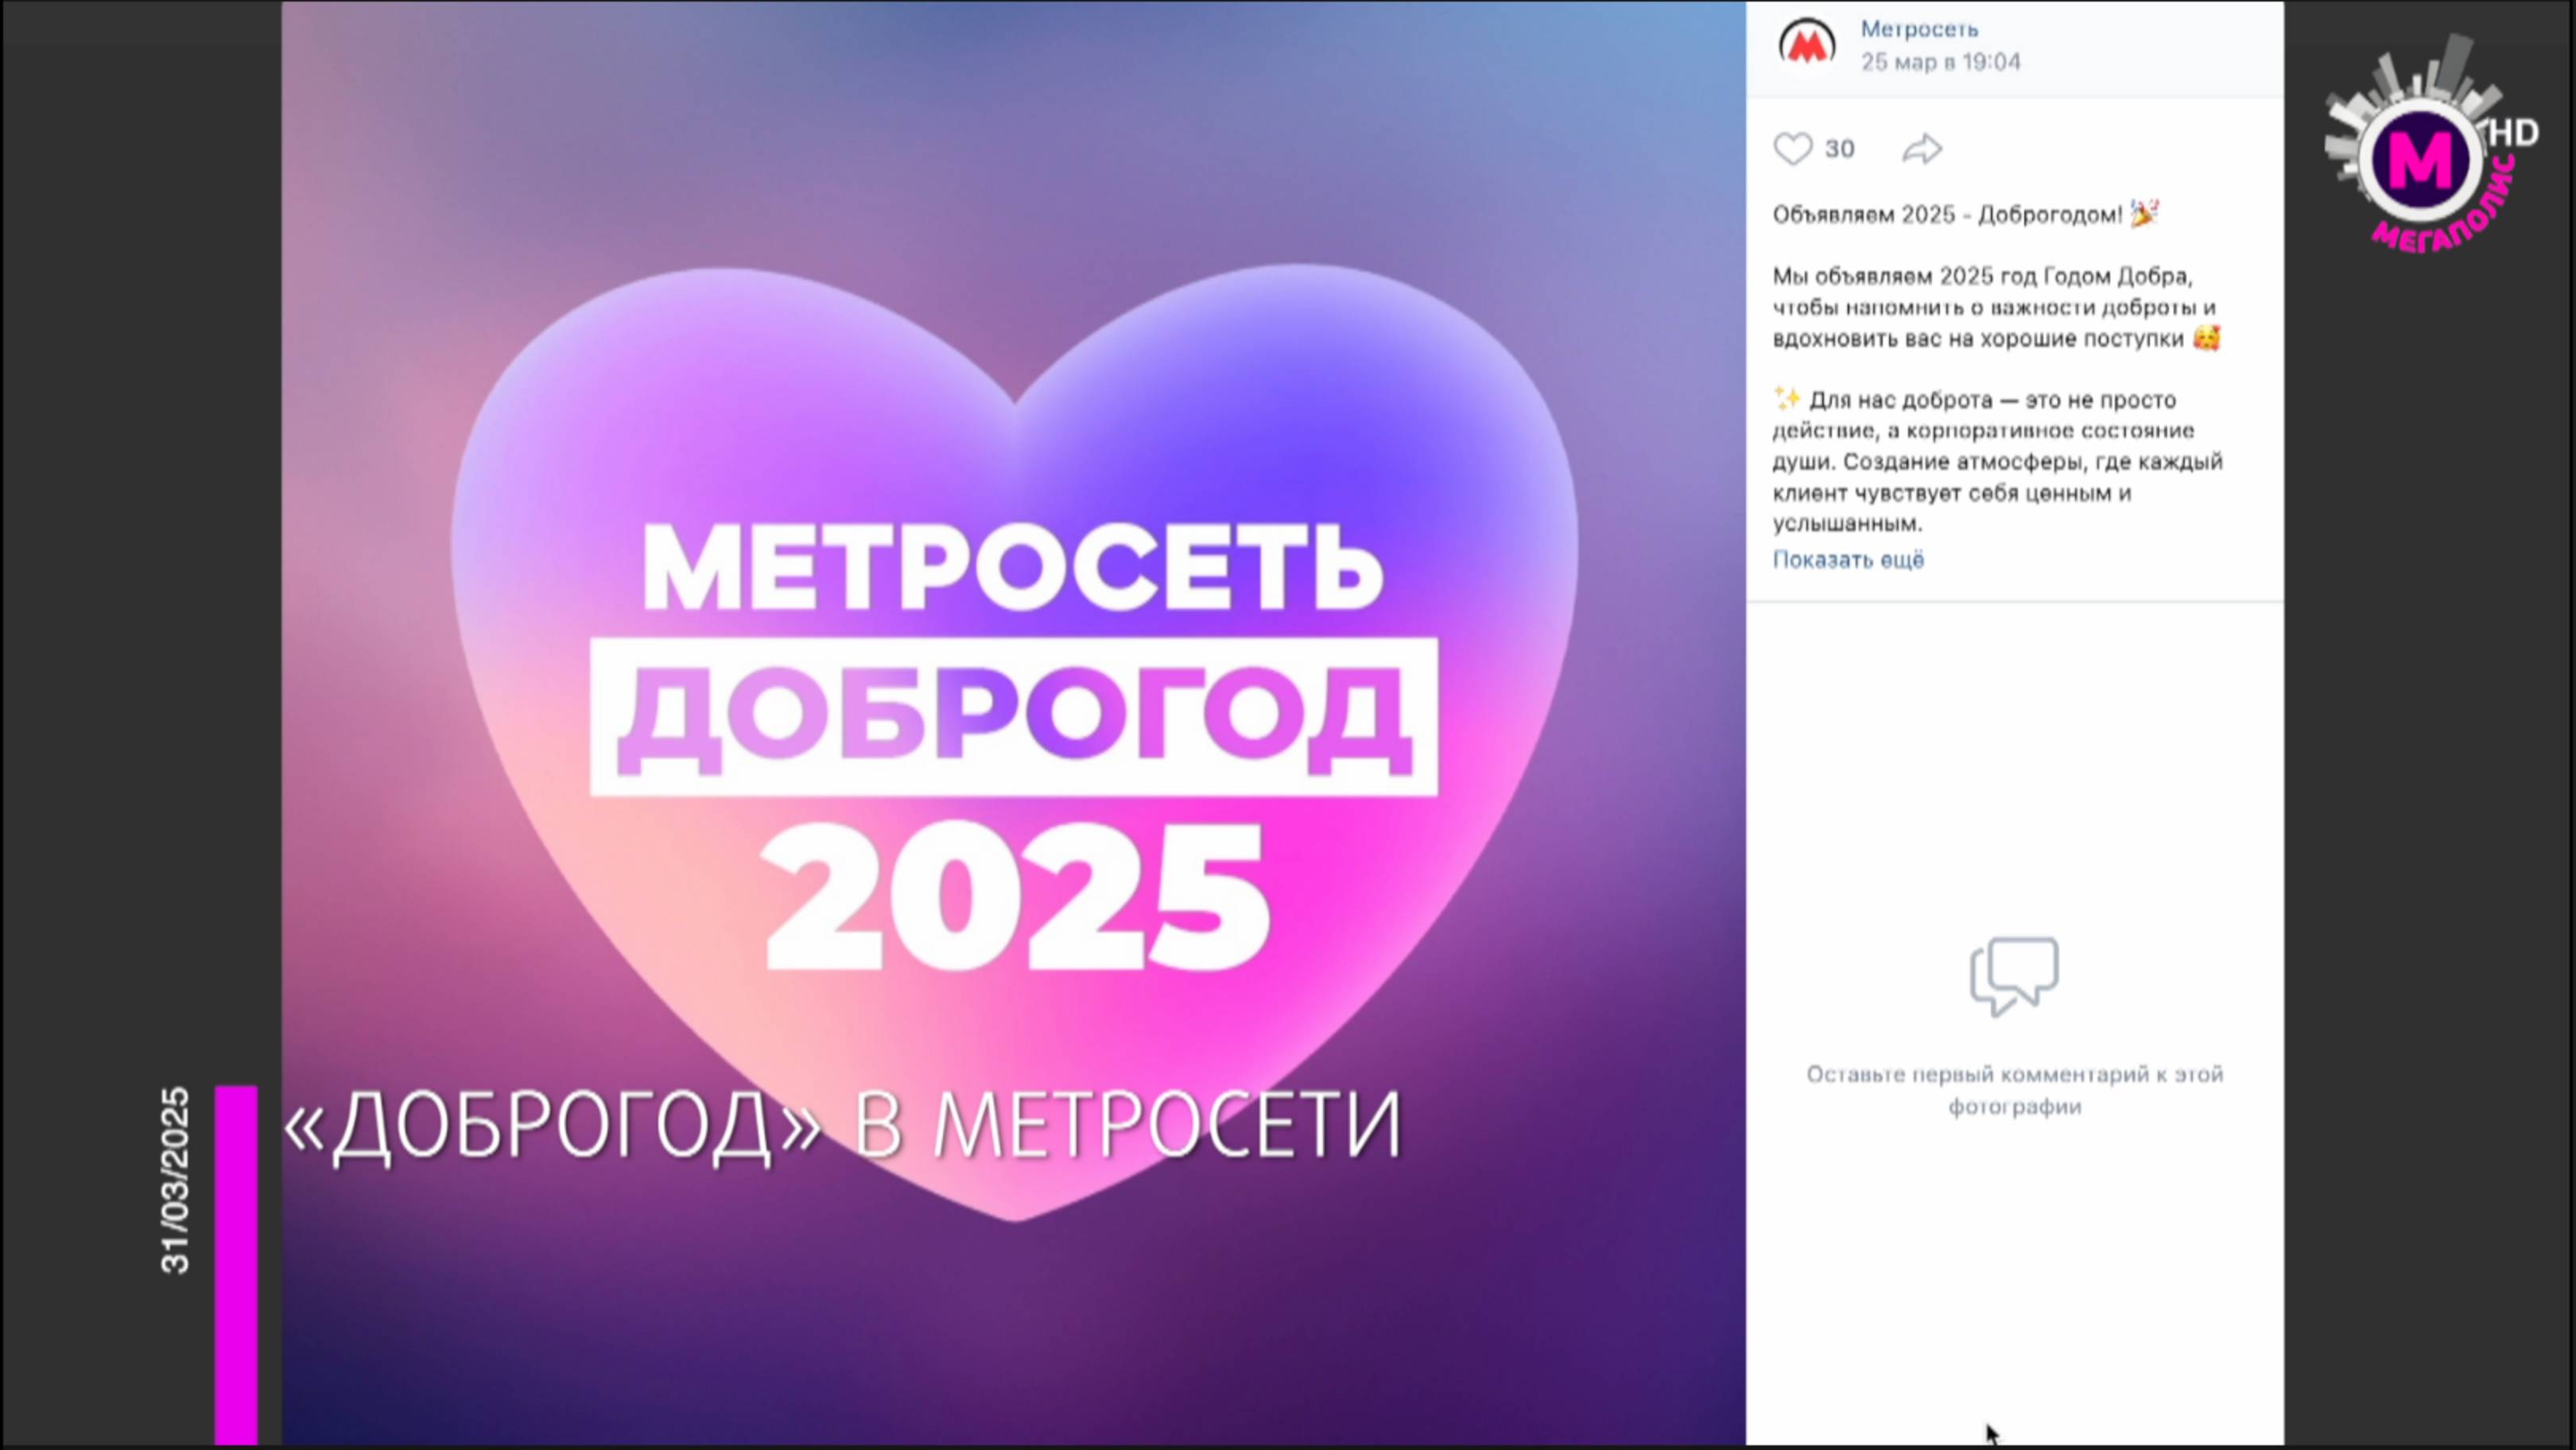2576x1450 pixels.
Task: Click the speech bubbles comment icon
Action: click(2014, 976)
